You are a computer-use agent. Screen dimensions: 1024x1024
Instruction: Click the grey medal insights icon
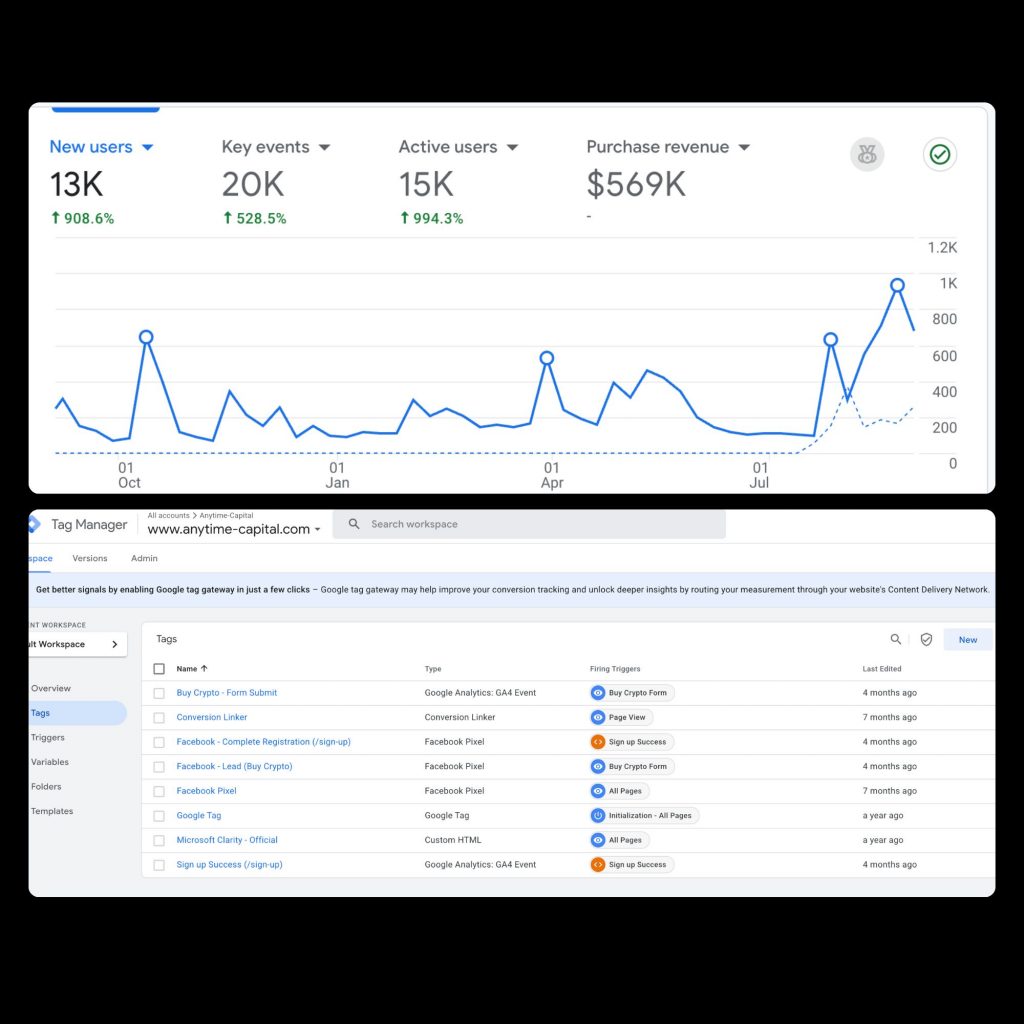(867, 154)
